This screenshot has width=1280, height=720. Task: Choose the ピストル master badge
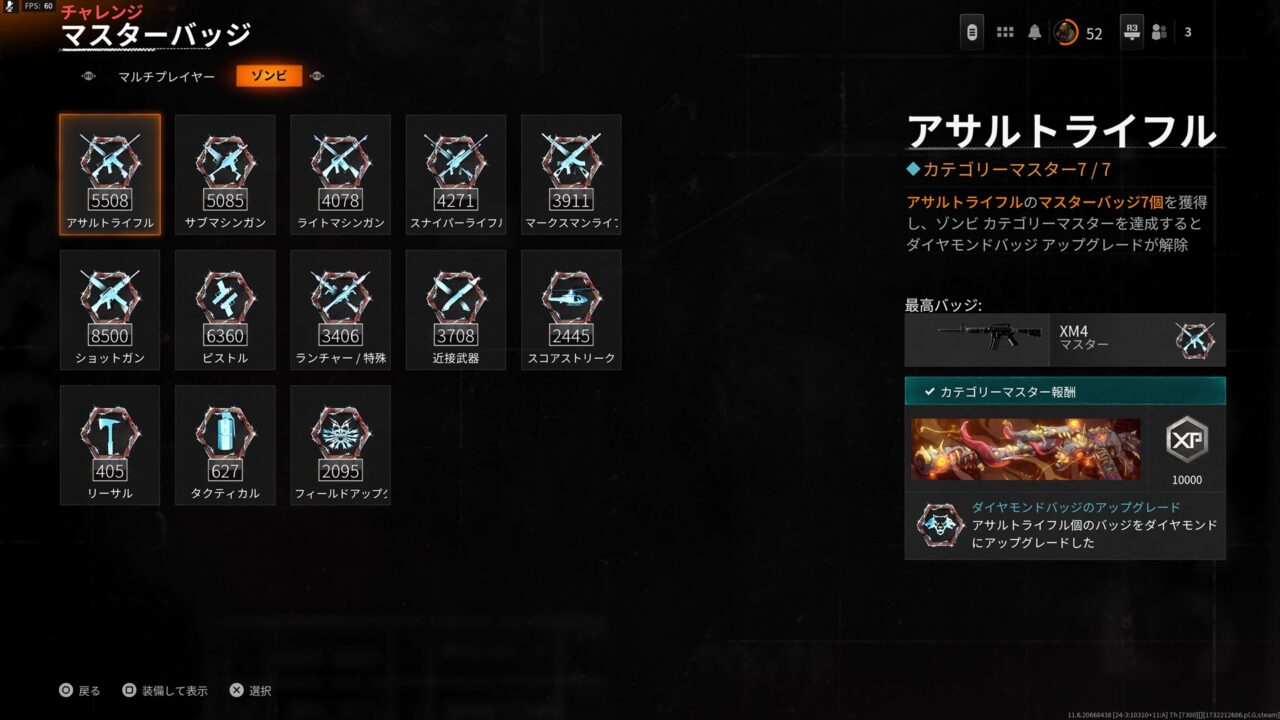225,310
